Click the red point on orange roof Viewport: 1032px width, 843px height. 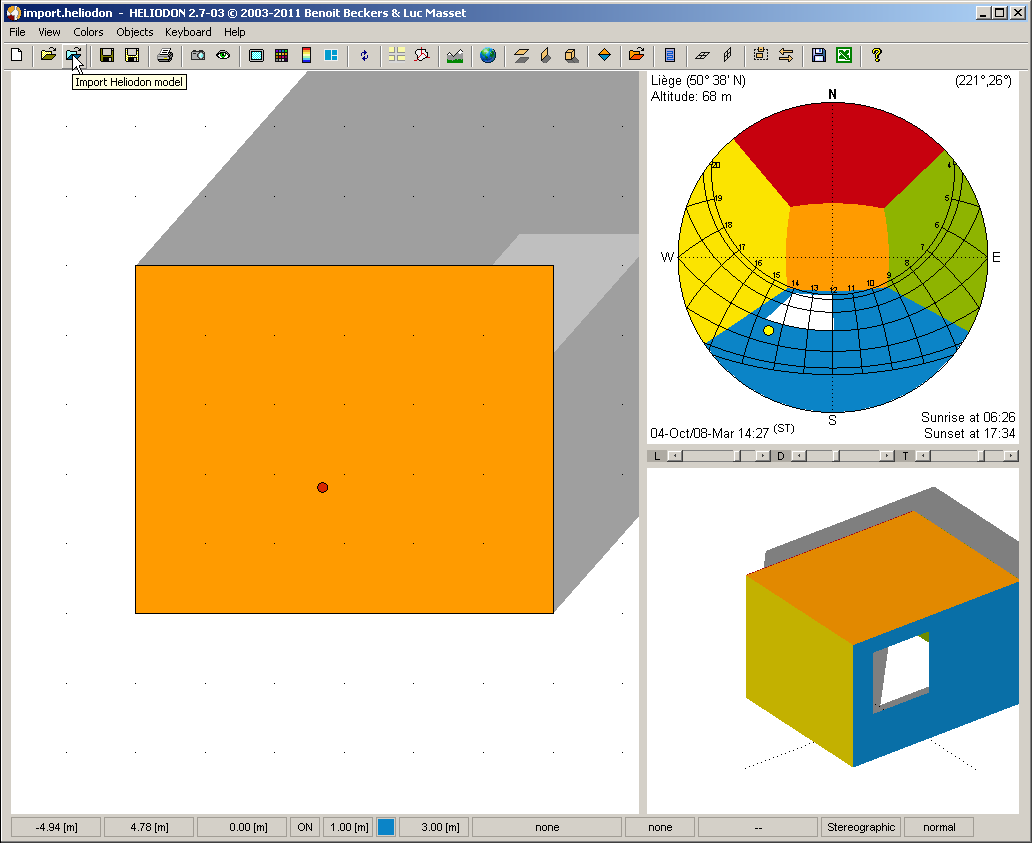click(322, 488)
